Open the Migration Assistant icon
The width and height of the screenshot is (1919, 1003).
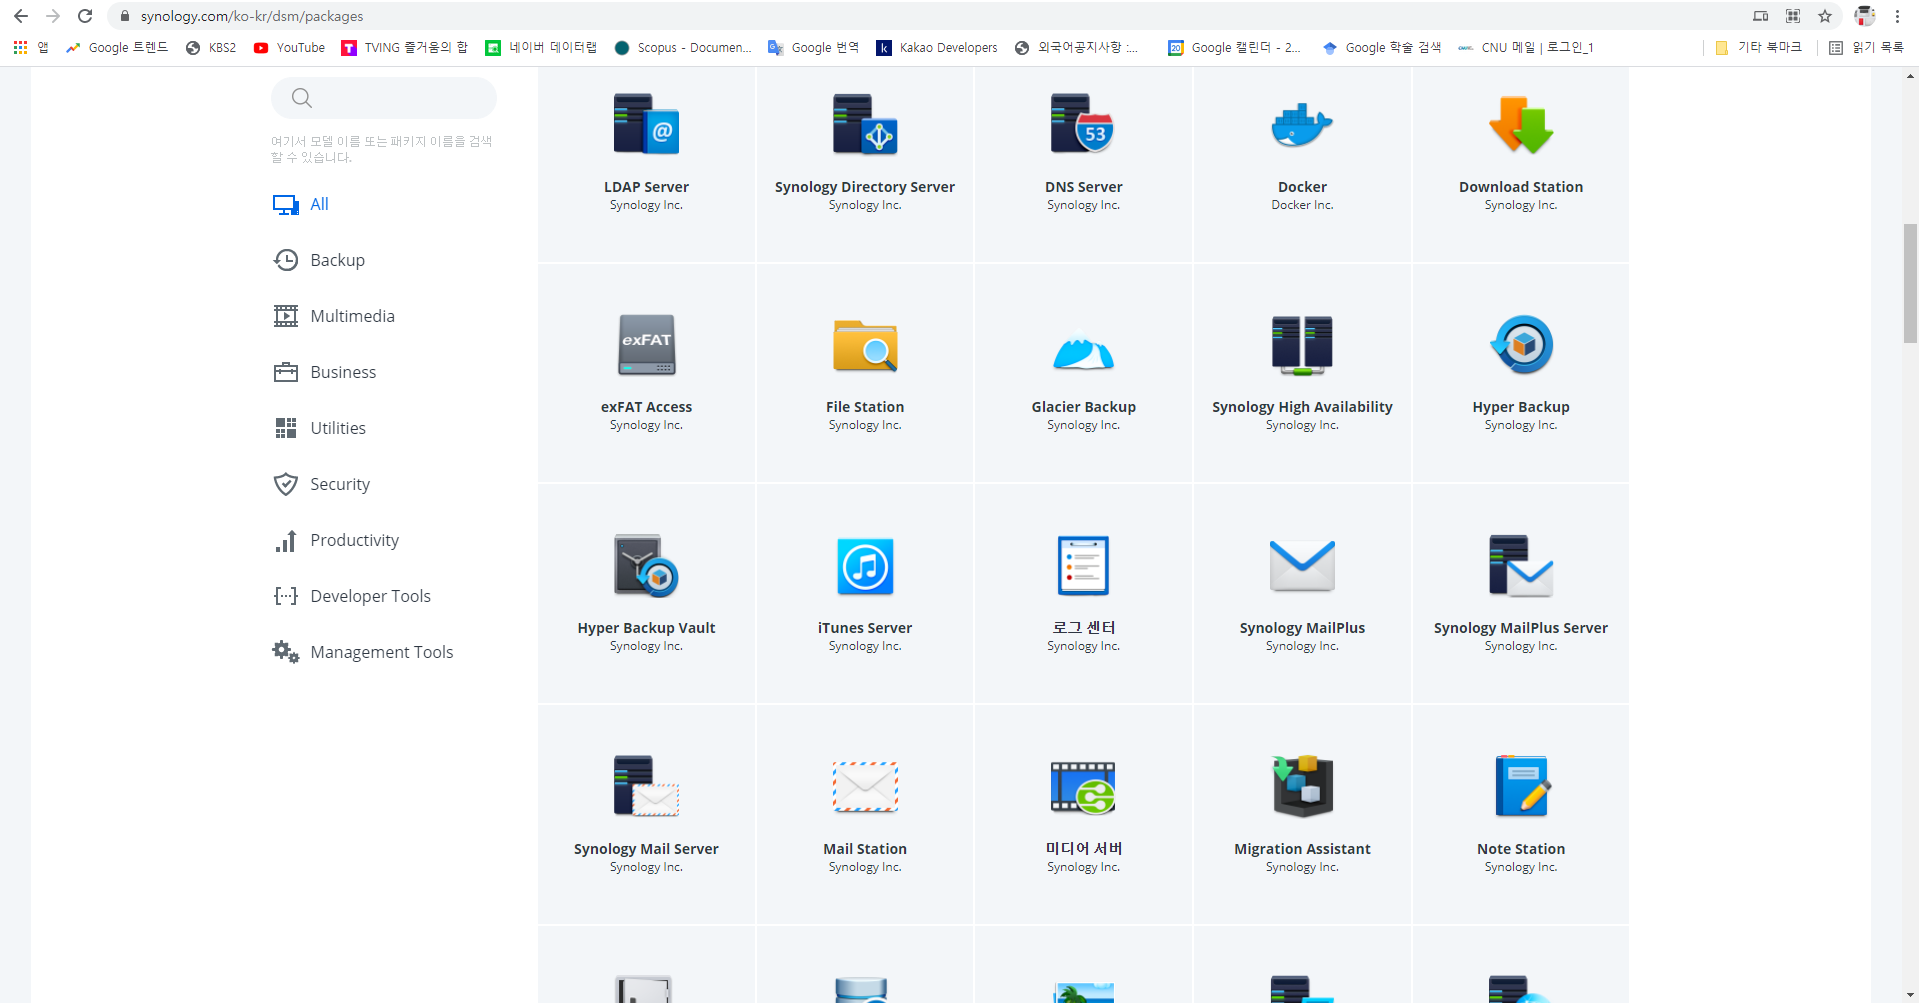(x=1302, y=787)
